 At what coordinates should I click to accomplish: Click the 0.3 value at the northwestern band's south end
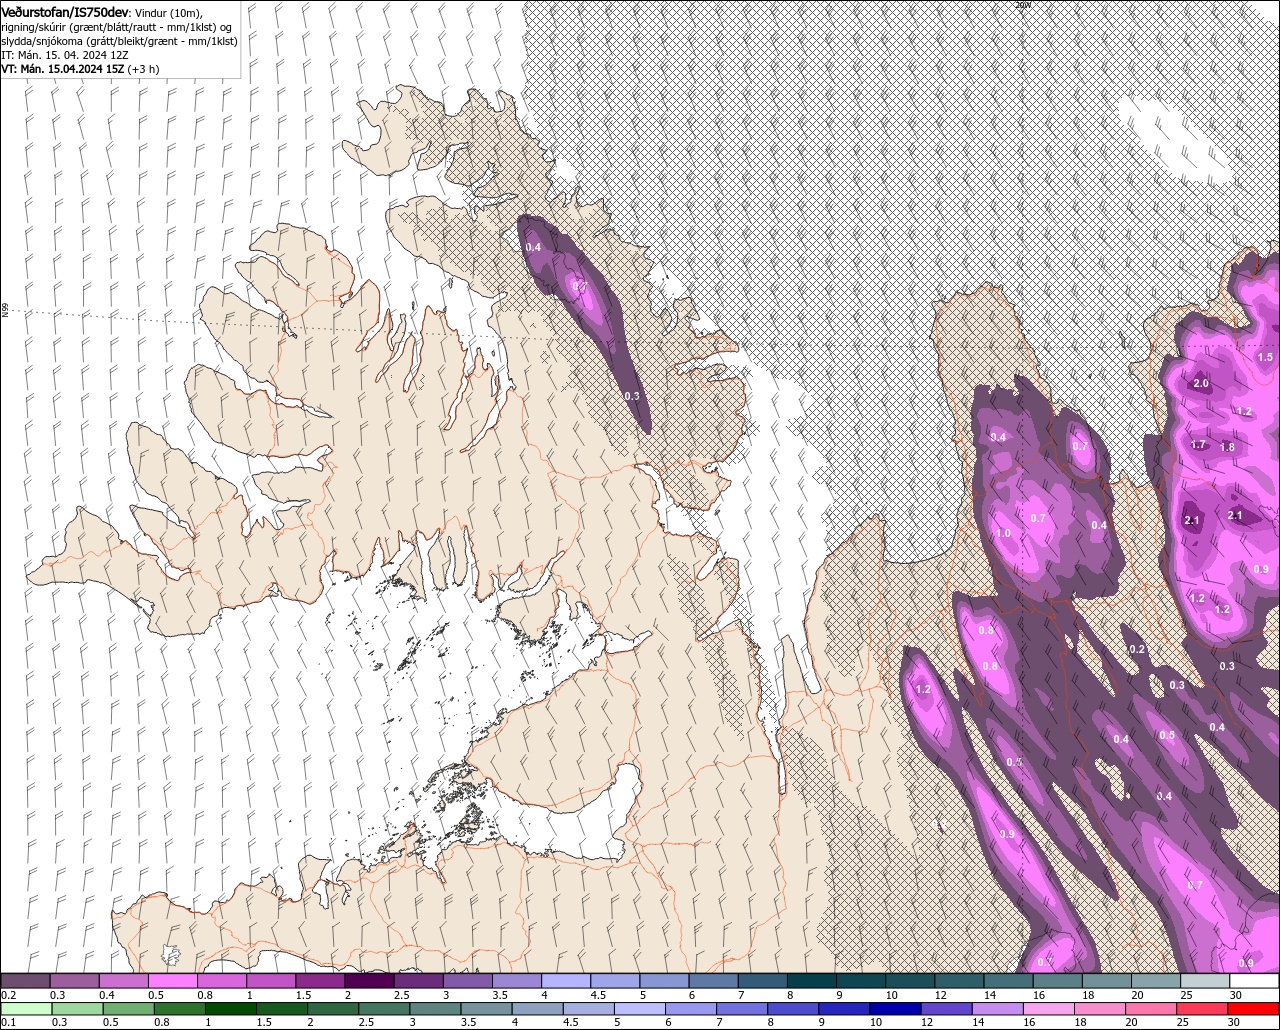tap(632, 396)
